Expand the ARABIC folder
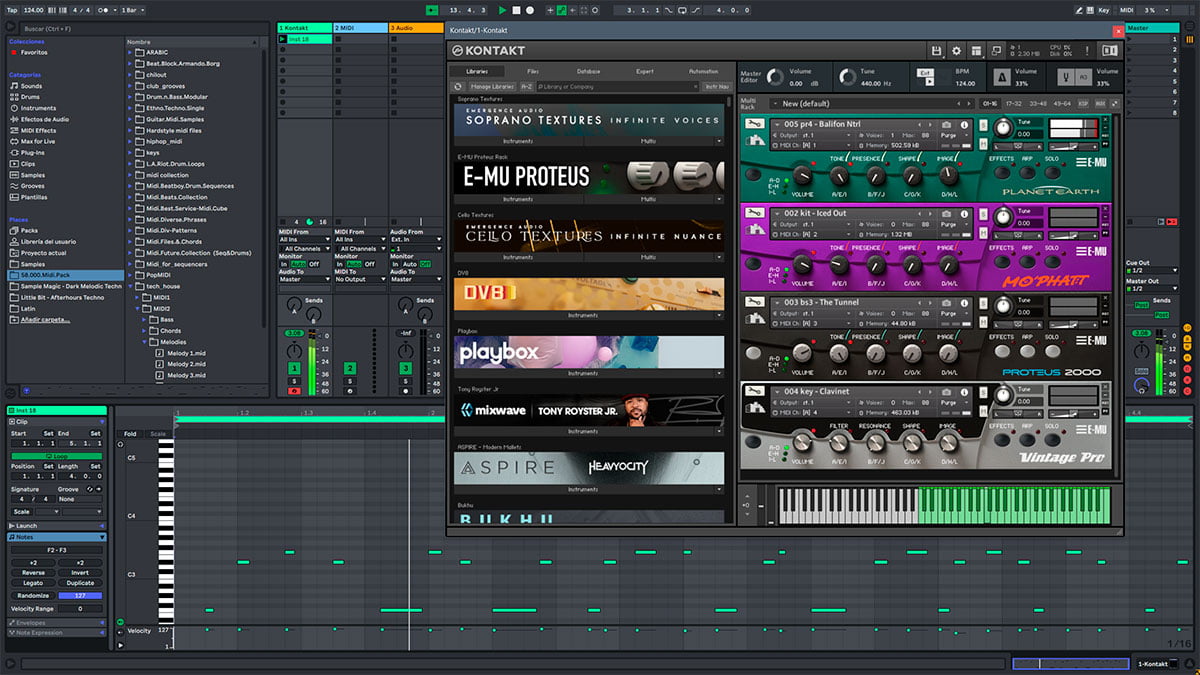The image size is (1200, 675). click(x=131, y=52)
